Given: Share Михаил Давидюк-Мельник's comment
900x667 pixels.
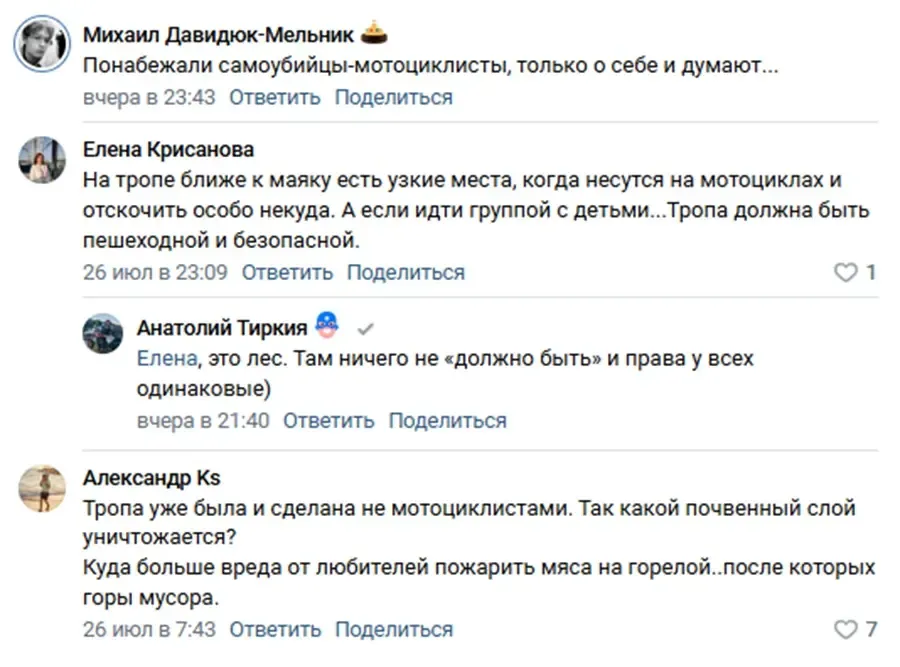Looking at the screenshot, I should pos(394,97).
